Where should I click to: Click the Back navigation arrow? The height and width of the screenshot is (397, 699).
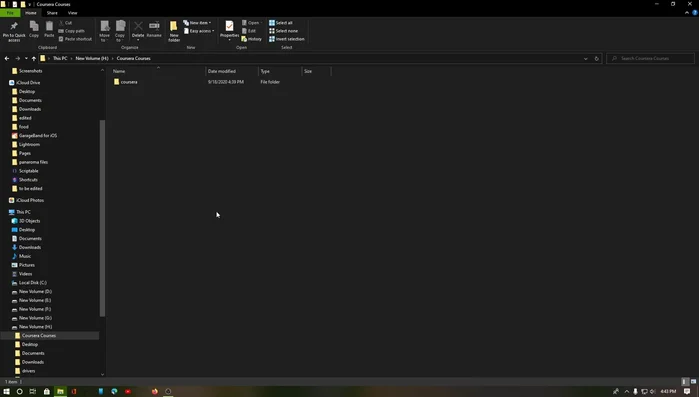click(7, 58)
